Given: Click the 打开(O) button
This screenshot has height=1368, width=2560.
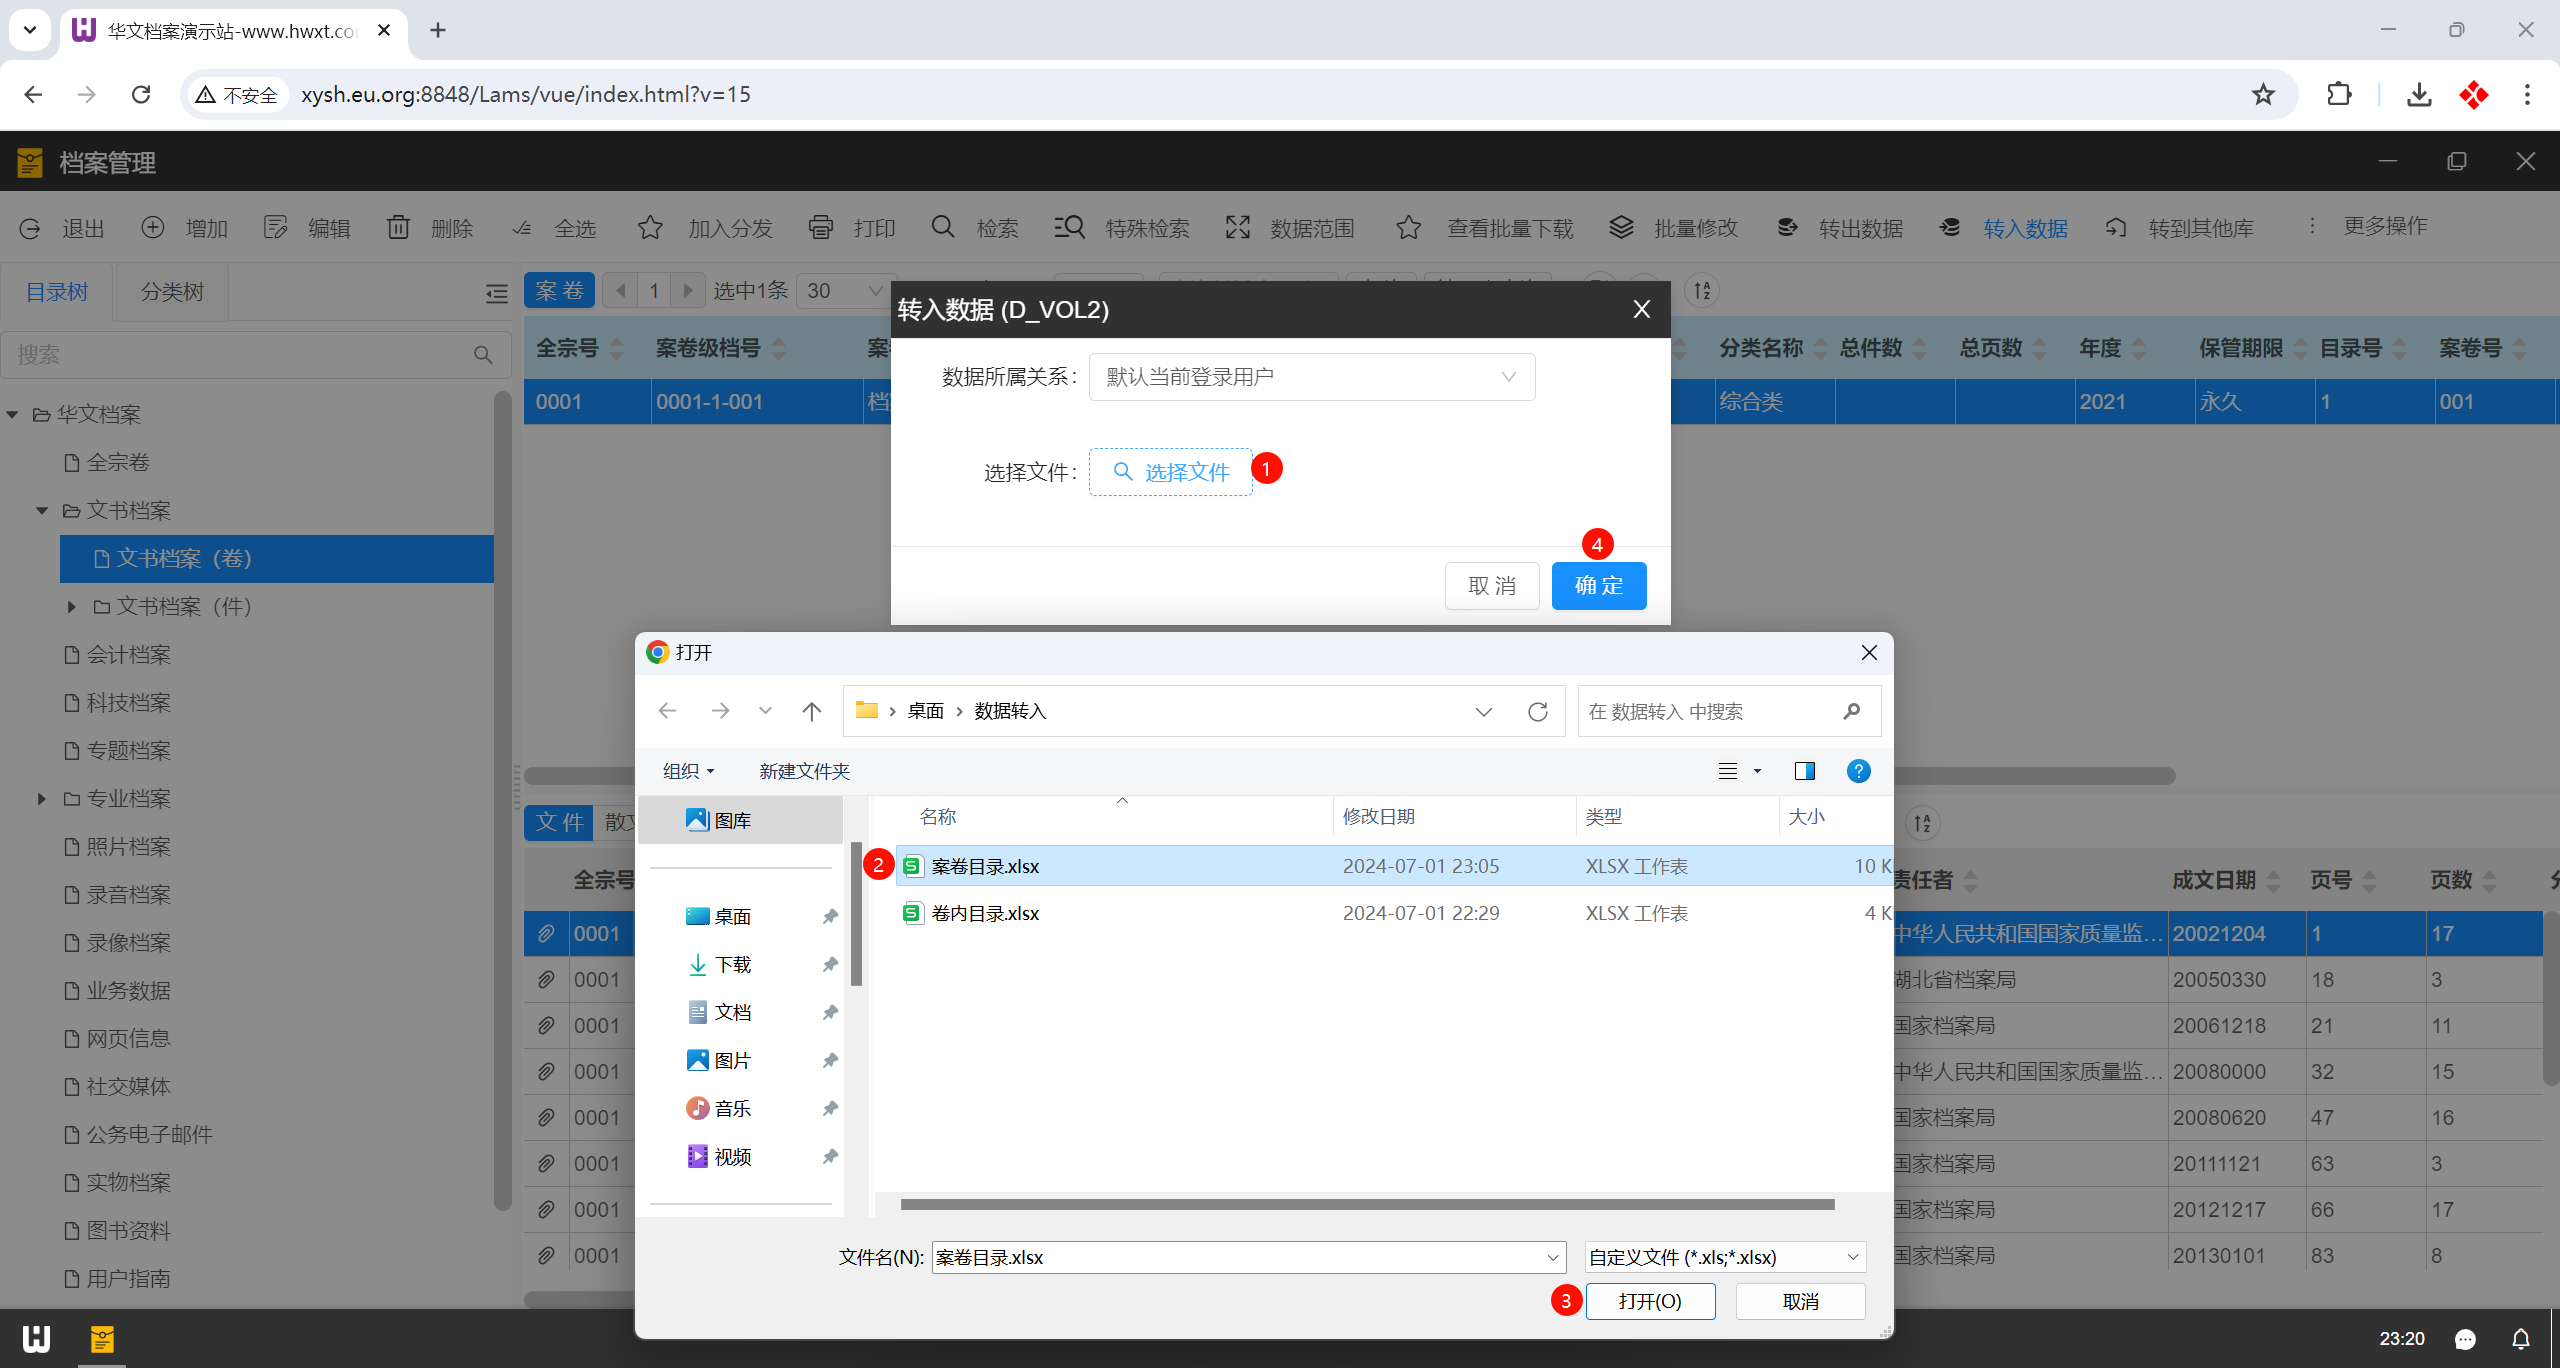Looking at the screenshot, I should click(1650, 1301).
